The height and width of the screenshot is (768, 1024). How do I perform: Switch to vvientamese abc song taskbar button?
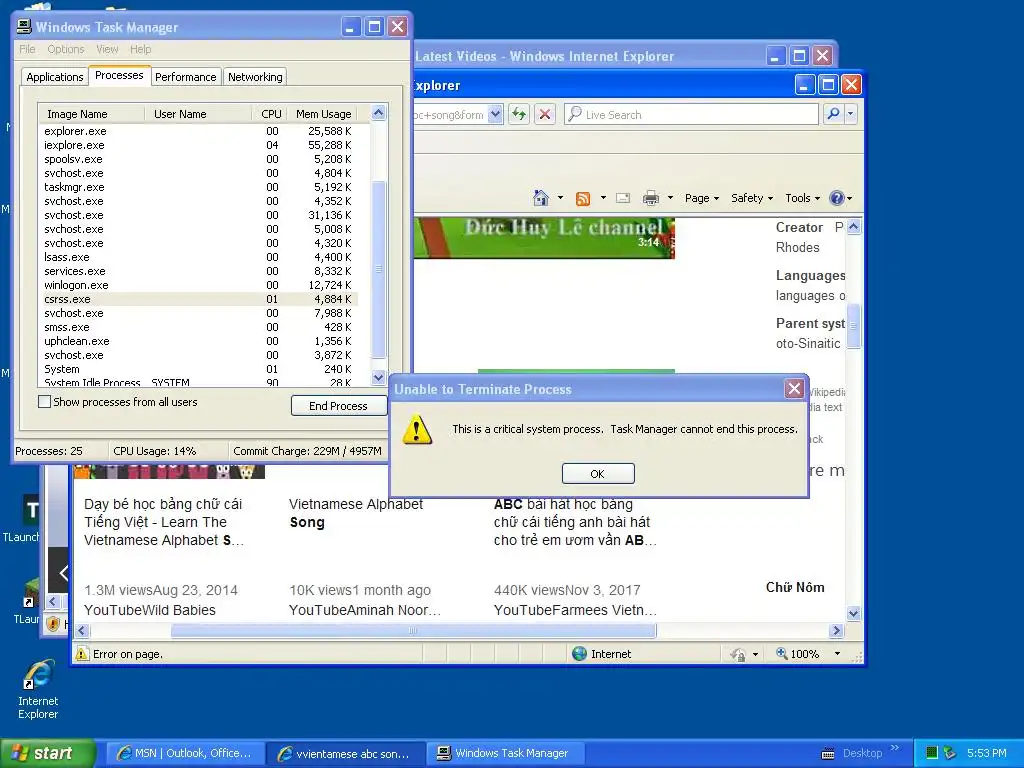point(345,753)
